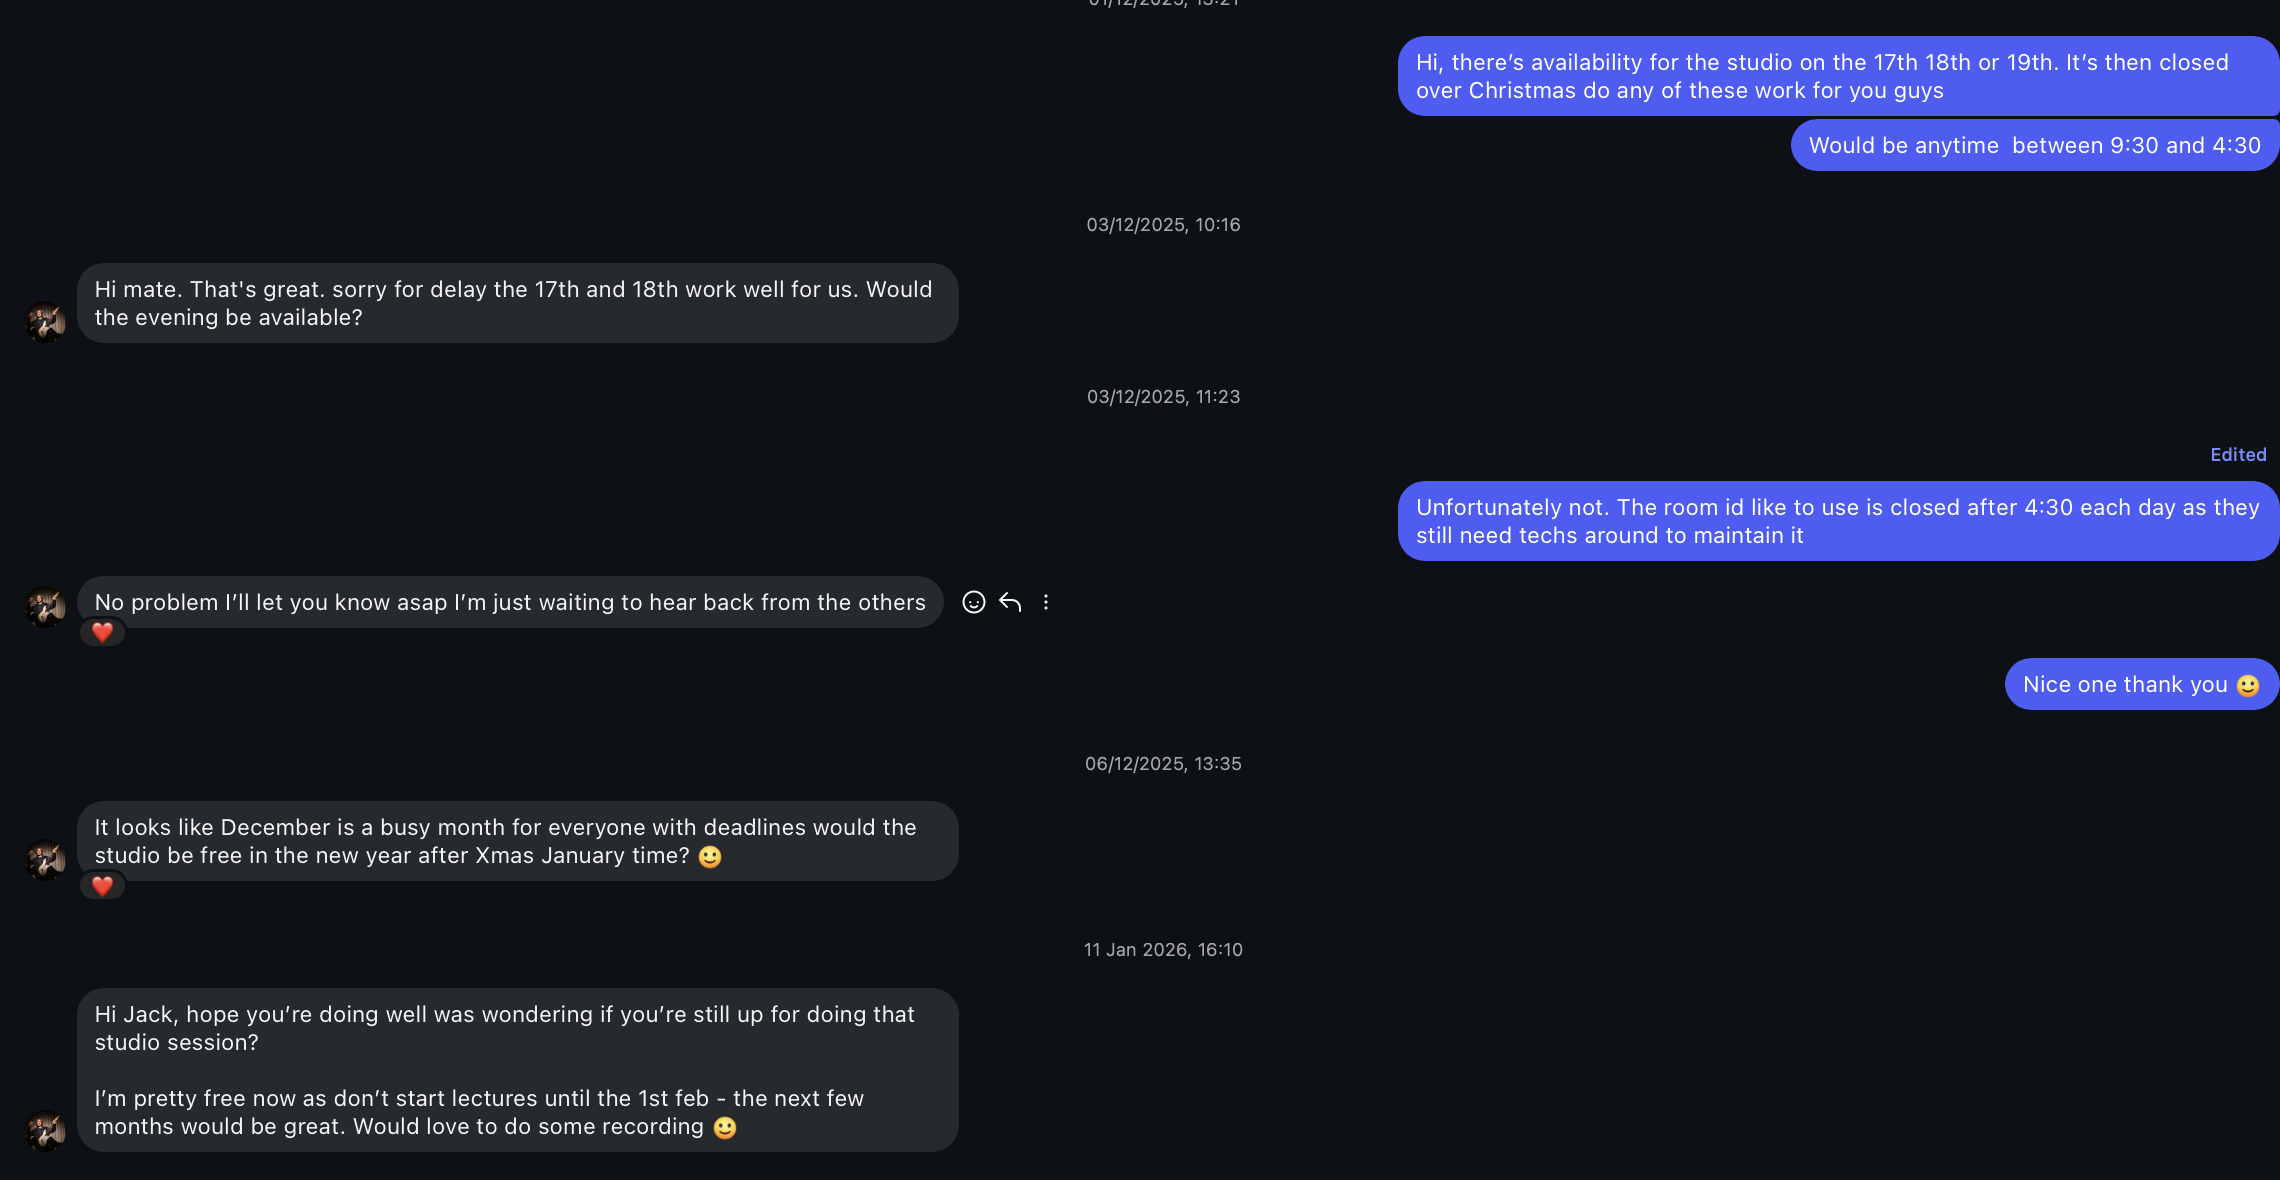Click avatar next to 'No problem' message

point(45,607)
